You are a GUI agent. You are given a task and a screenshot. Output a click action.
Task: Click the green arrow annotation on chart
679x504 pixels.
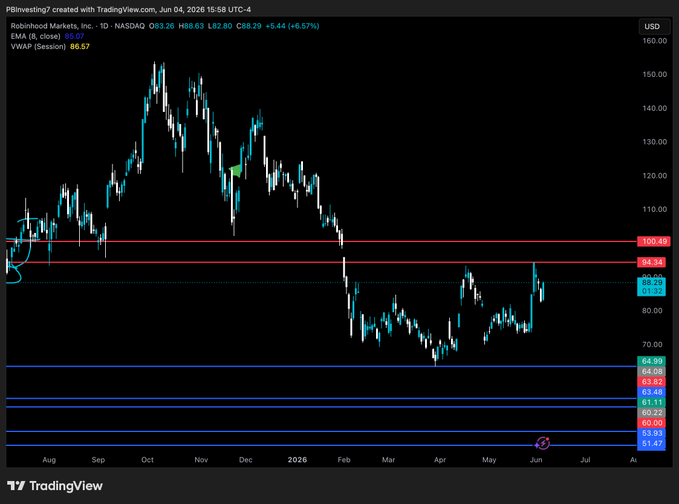pos(236,171)
